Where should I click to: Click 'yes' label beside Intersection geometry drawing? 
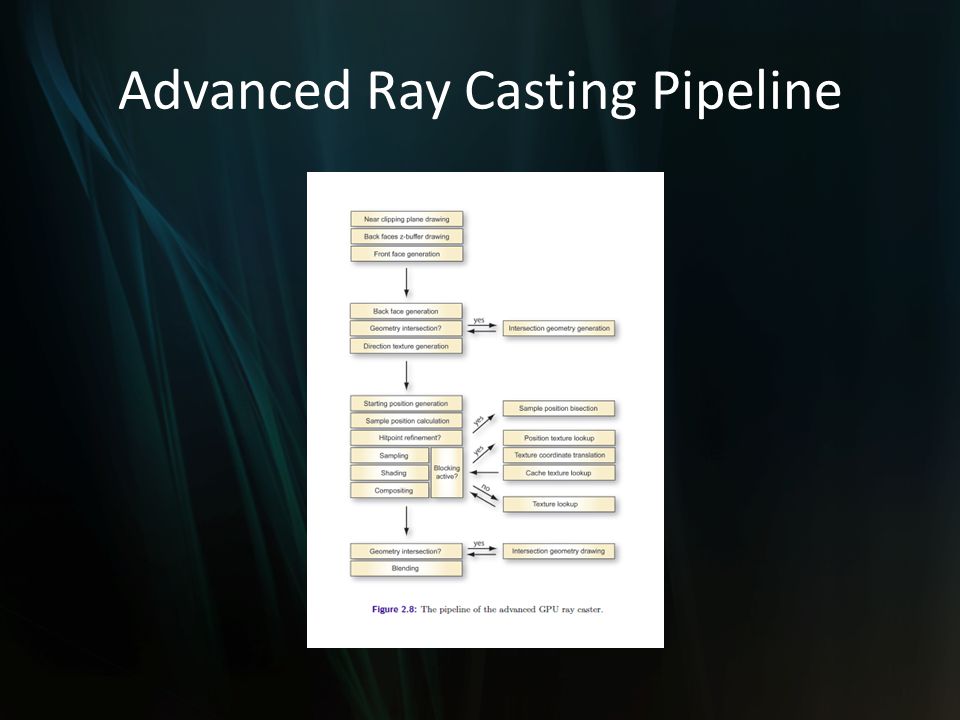tap(479, 543)
